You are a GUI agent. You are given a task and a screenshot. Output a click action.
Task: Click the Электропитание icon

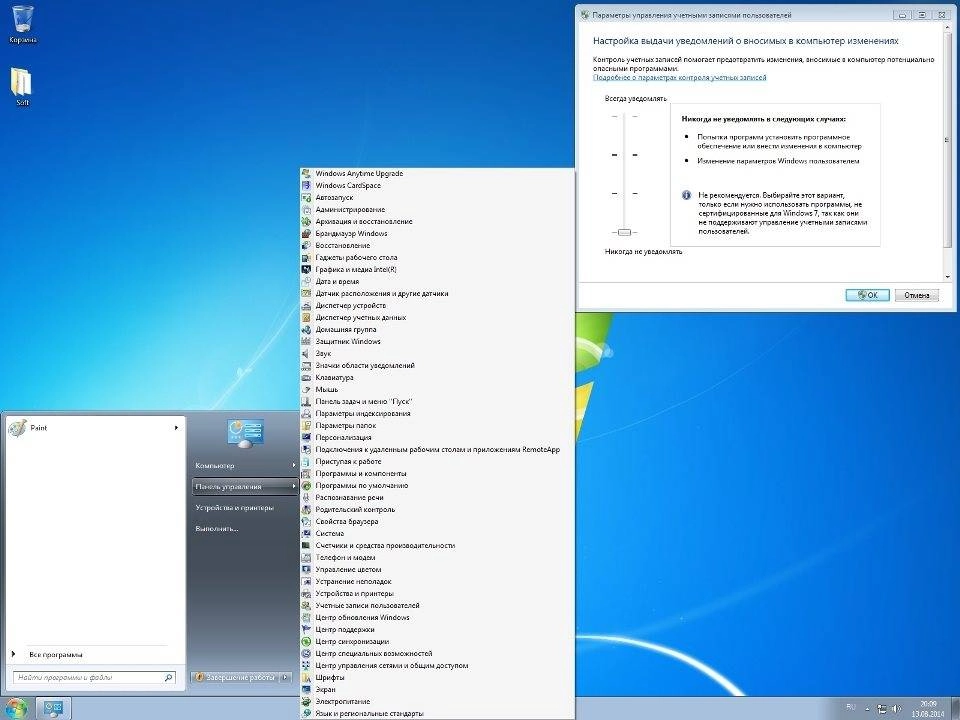[x=306, y=702]
